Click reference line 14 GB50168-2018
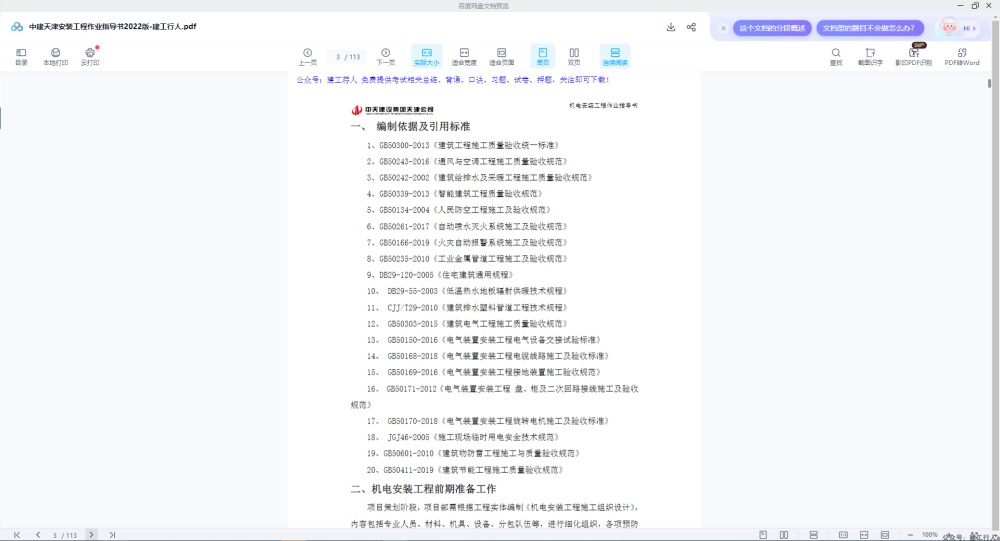The image size is (1000, 541). [488, 356]
